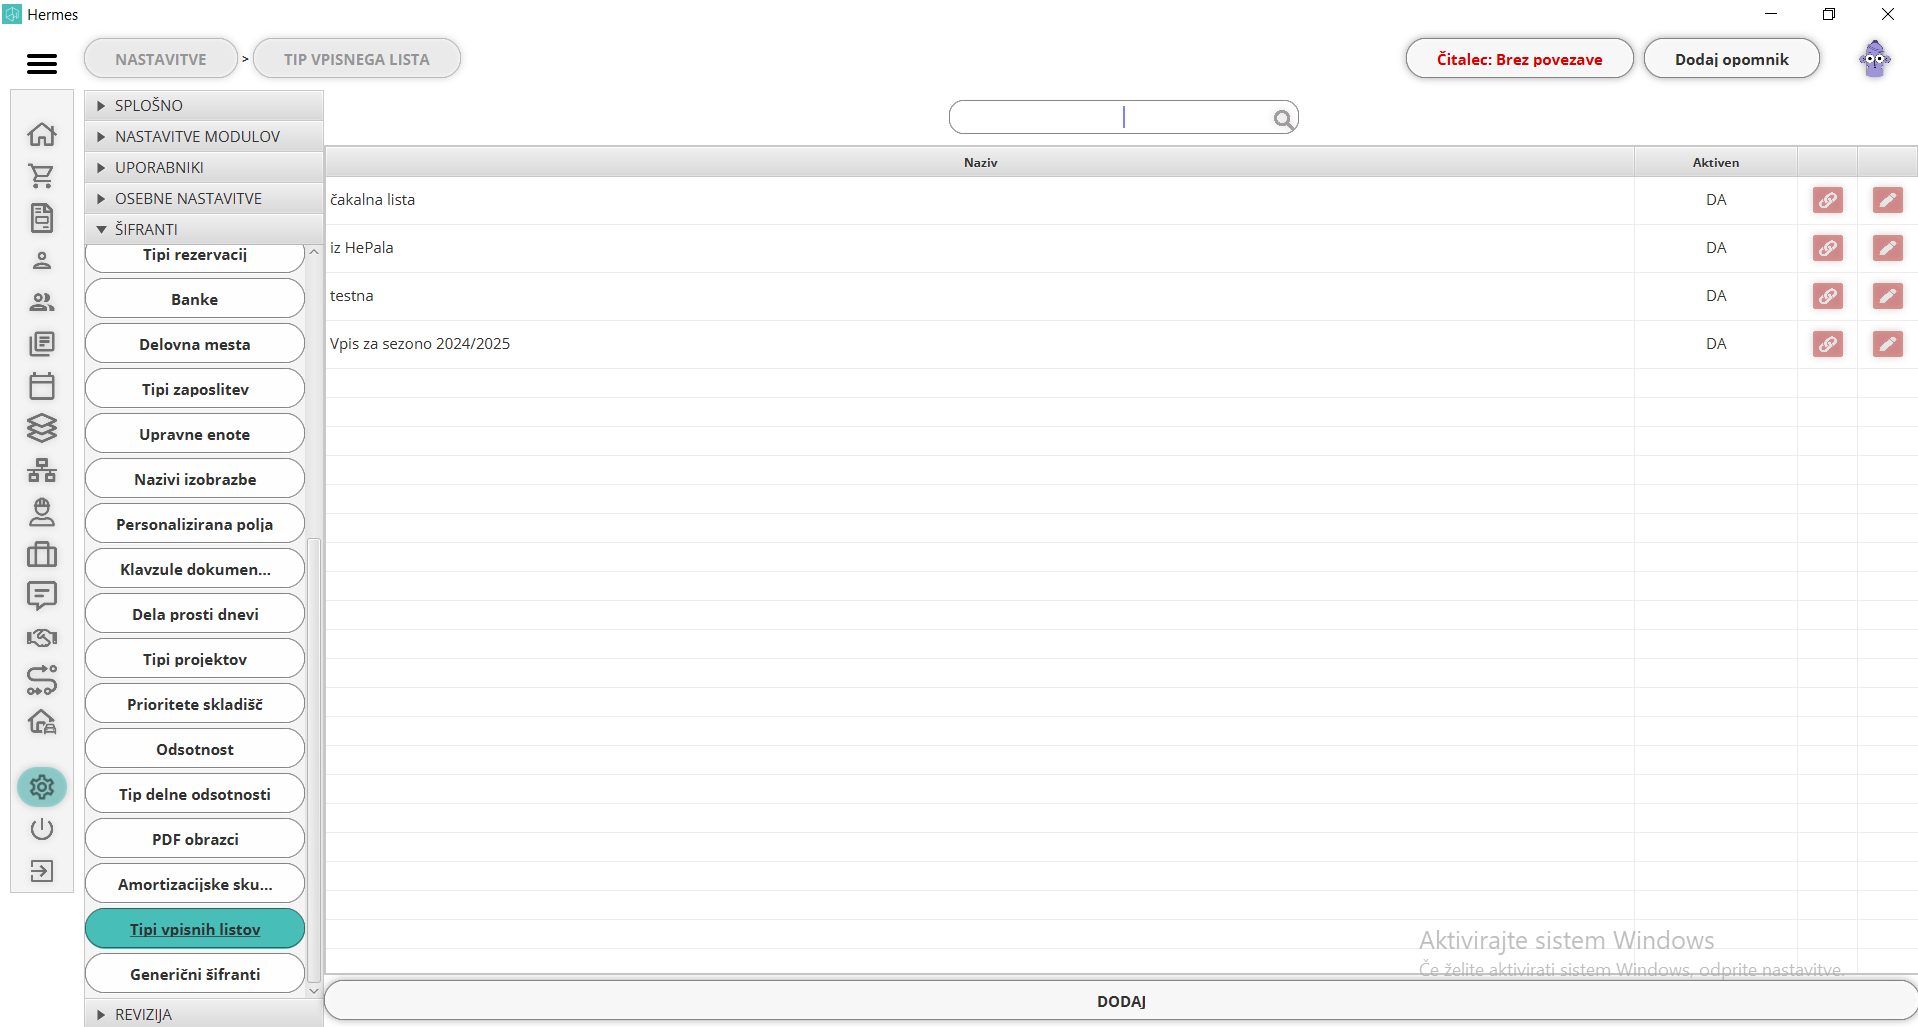Viewport: 1918px width, 1027px height.
Task: Click TIP VPISNEGA LISTA breadcrumb
Action: [357, 59]
